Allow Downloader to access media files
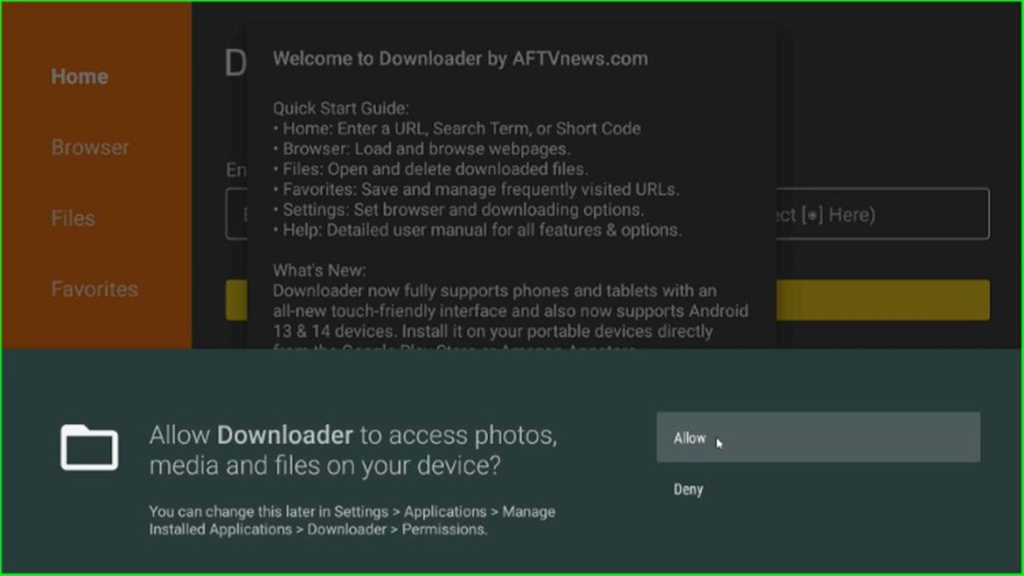The image size is (1024, 576). pyautogui.click(x=818, y=438)
